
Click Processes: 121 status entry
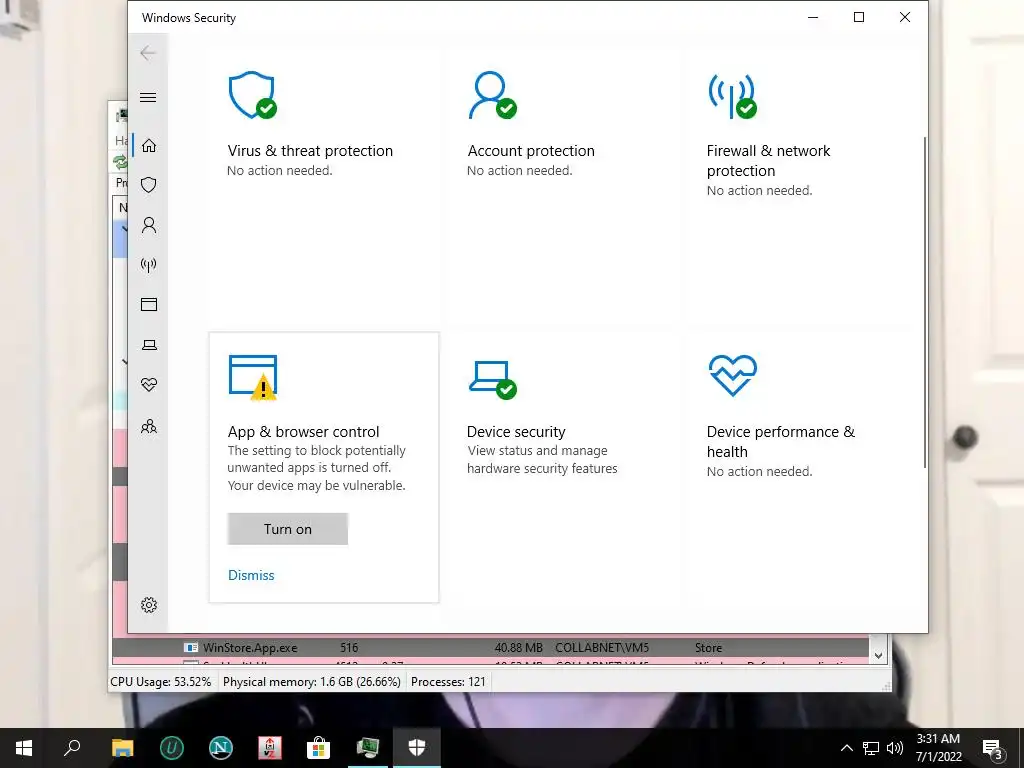pyautogui.click(x=448, y=682)
